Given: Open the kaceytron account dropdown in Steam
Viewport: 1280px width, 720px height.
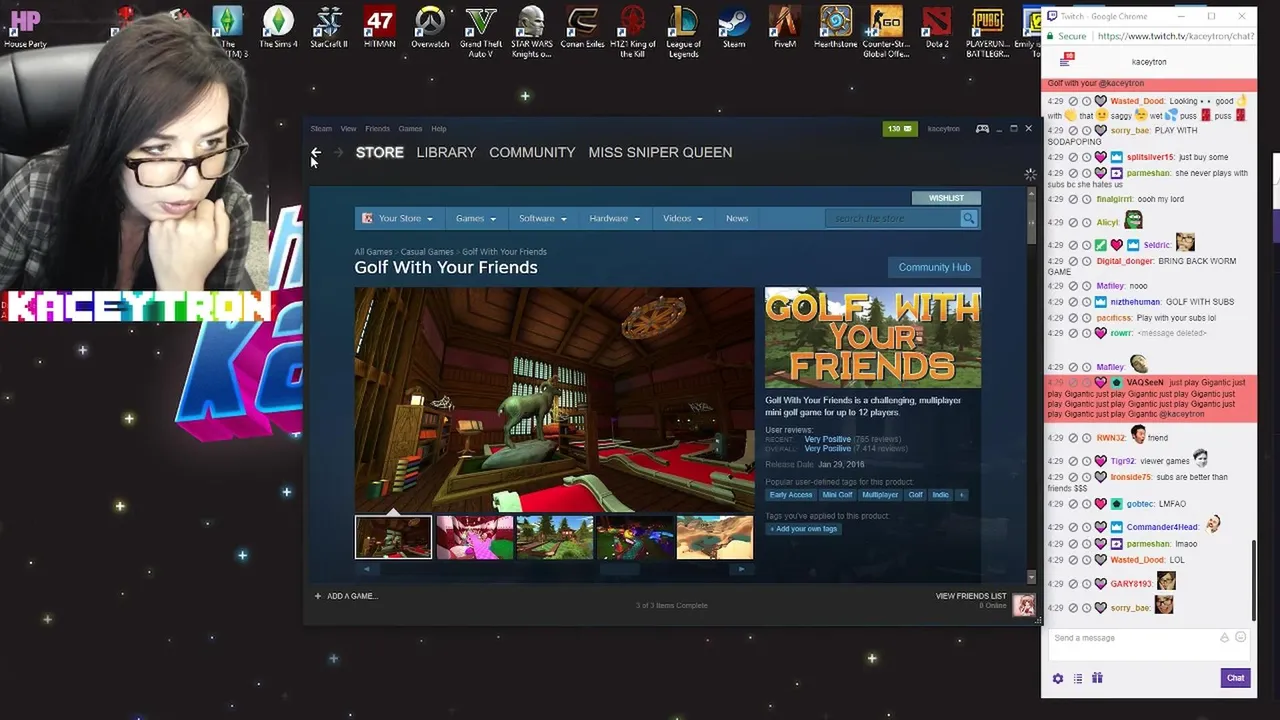Looking at the screenshot, I should tap(943, 128).
